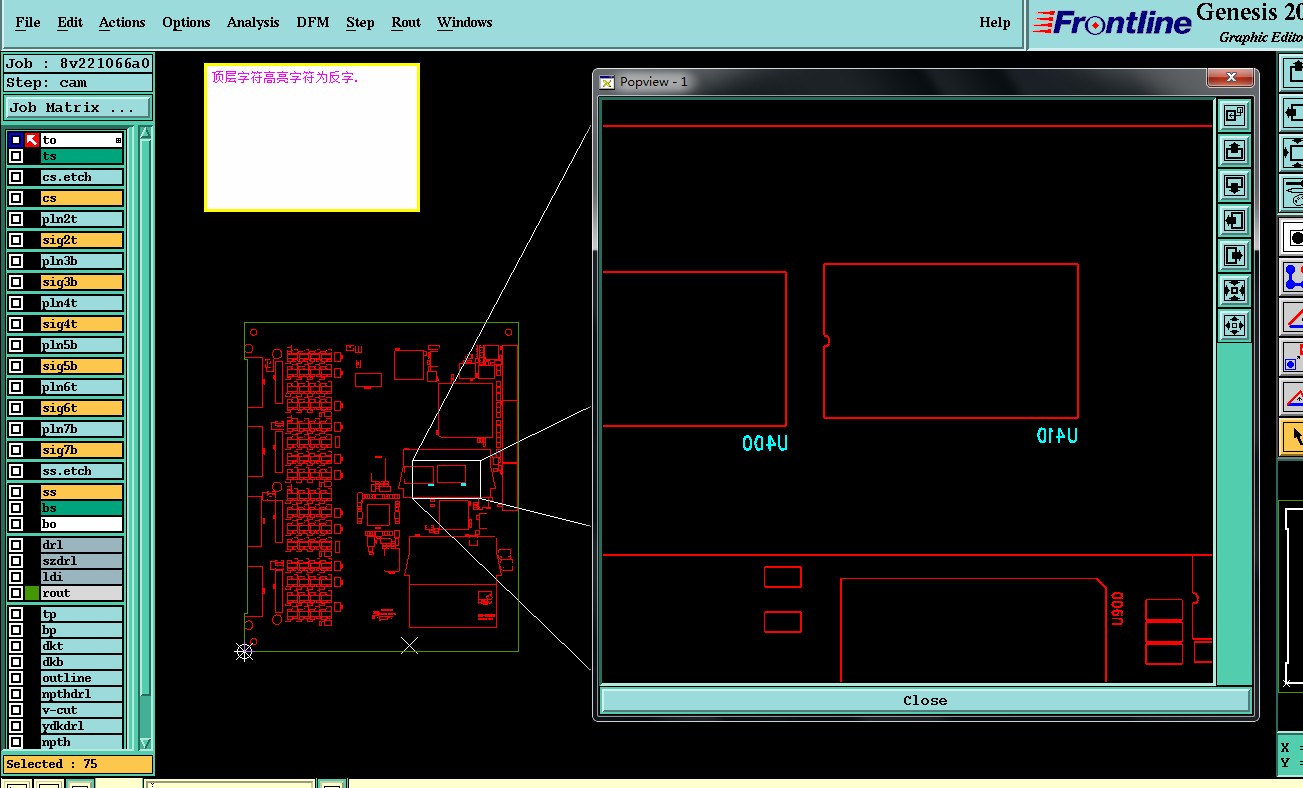The image size is (1303, 788).
Task: Toggle display of layer outline
Action: (x=16, y=678)
